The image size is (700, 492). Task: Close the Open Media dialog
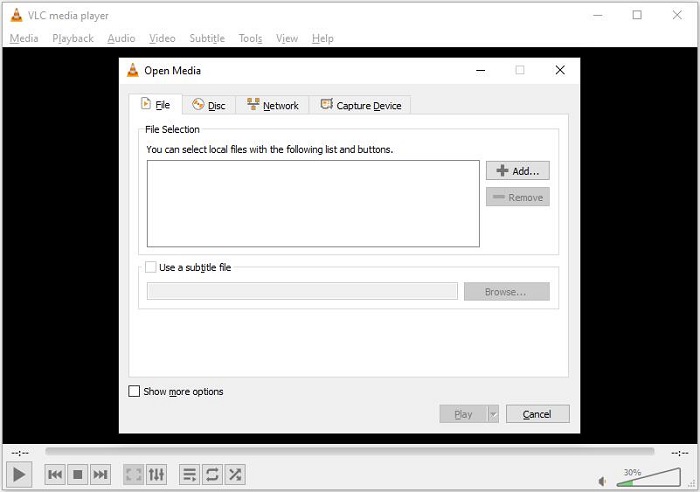[560, 70]
